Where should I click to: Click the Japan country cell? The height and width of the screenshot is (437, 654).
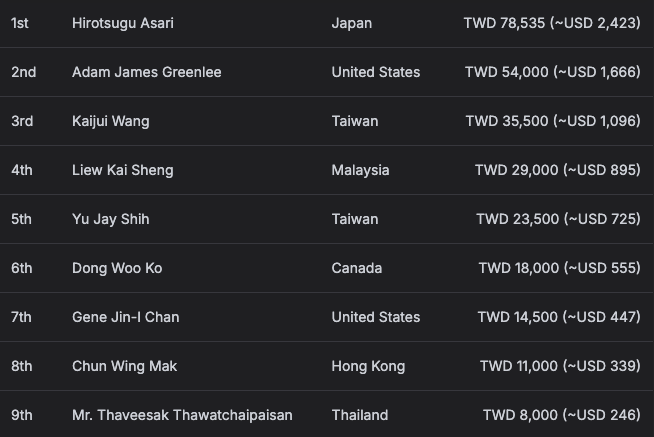(x=352, y=23)
